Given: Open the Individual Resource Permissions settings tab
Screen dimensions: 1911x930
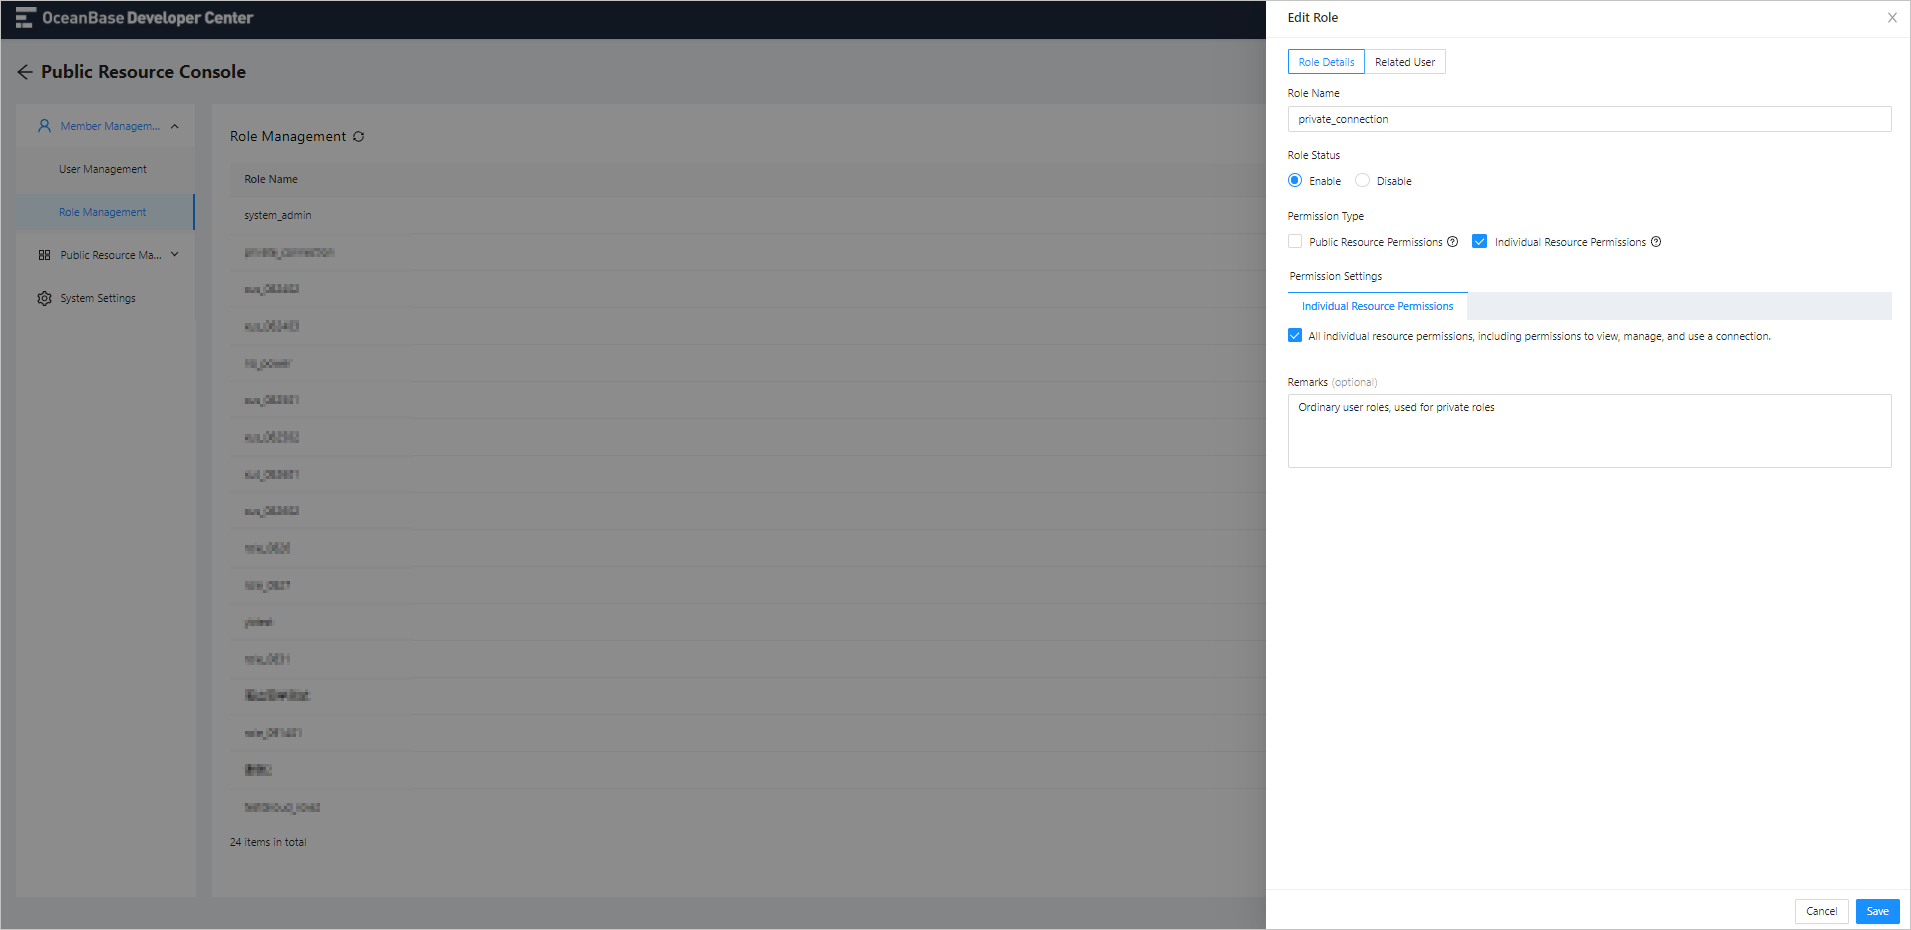Looking at the screenshot, I should 1378,306.
